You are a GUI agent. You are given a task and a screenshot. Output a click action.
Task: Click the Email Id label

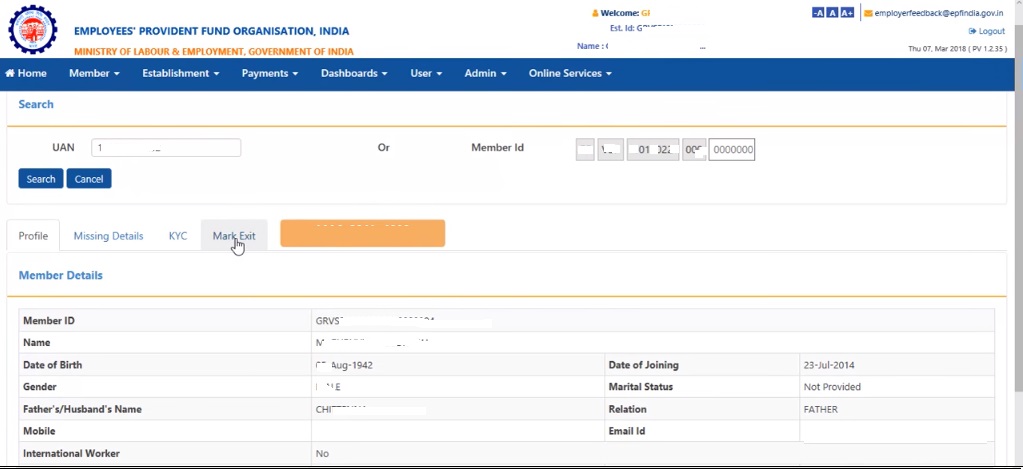(627, 431)
